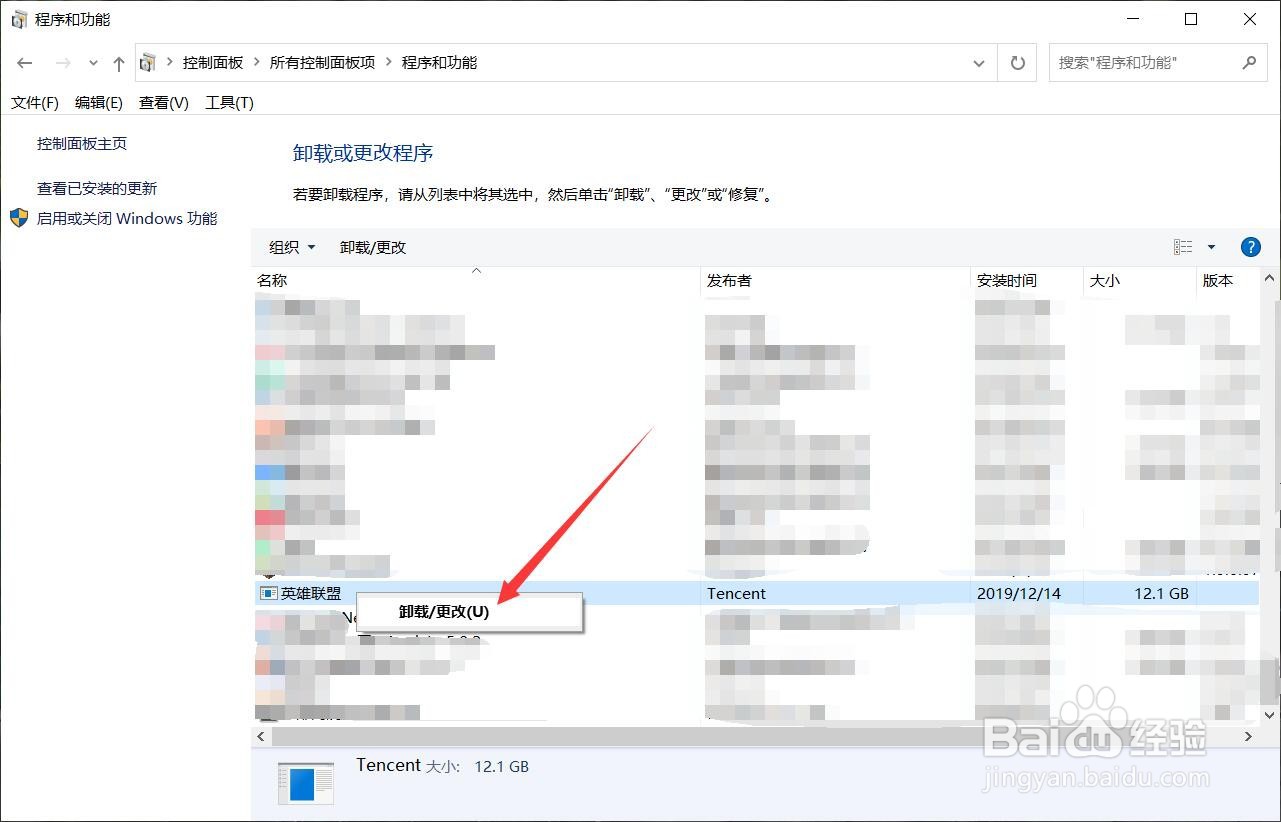Open 控制面板主页 link
This screenshot has width=1281, height=822.
[x=82, y=144]
